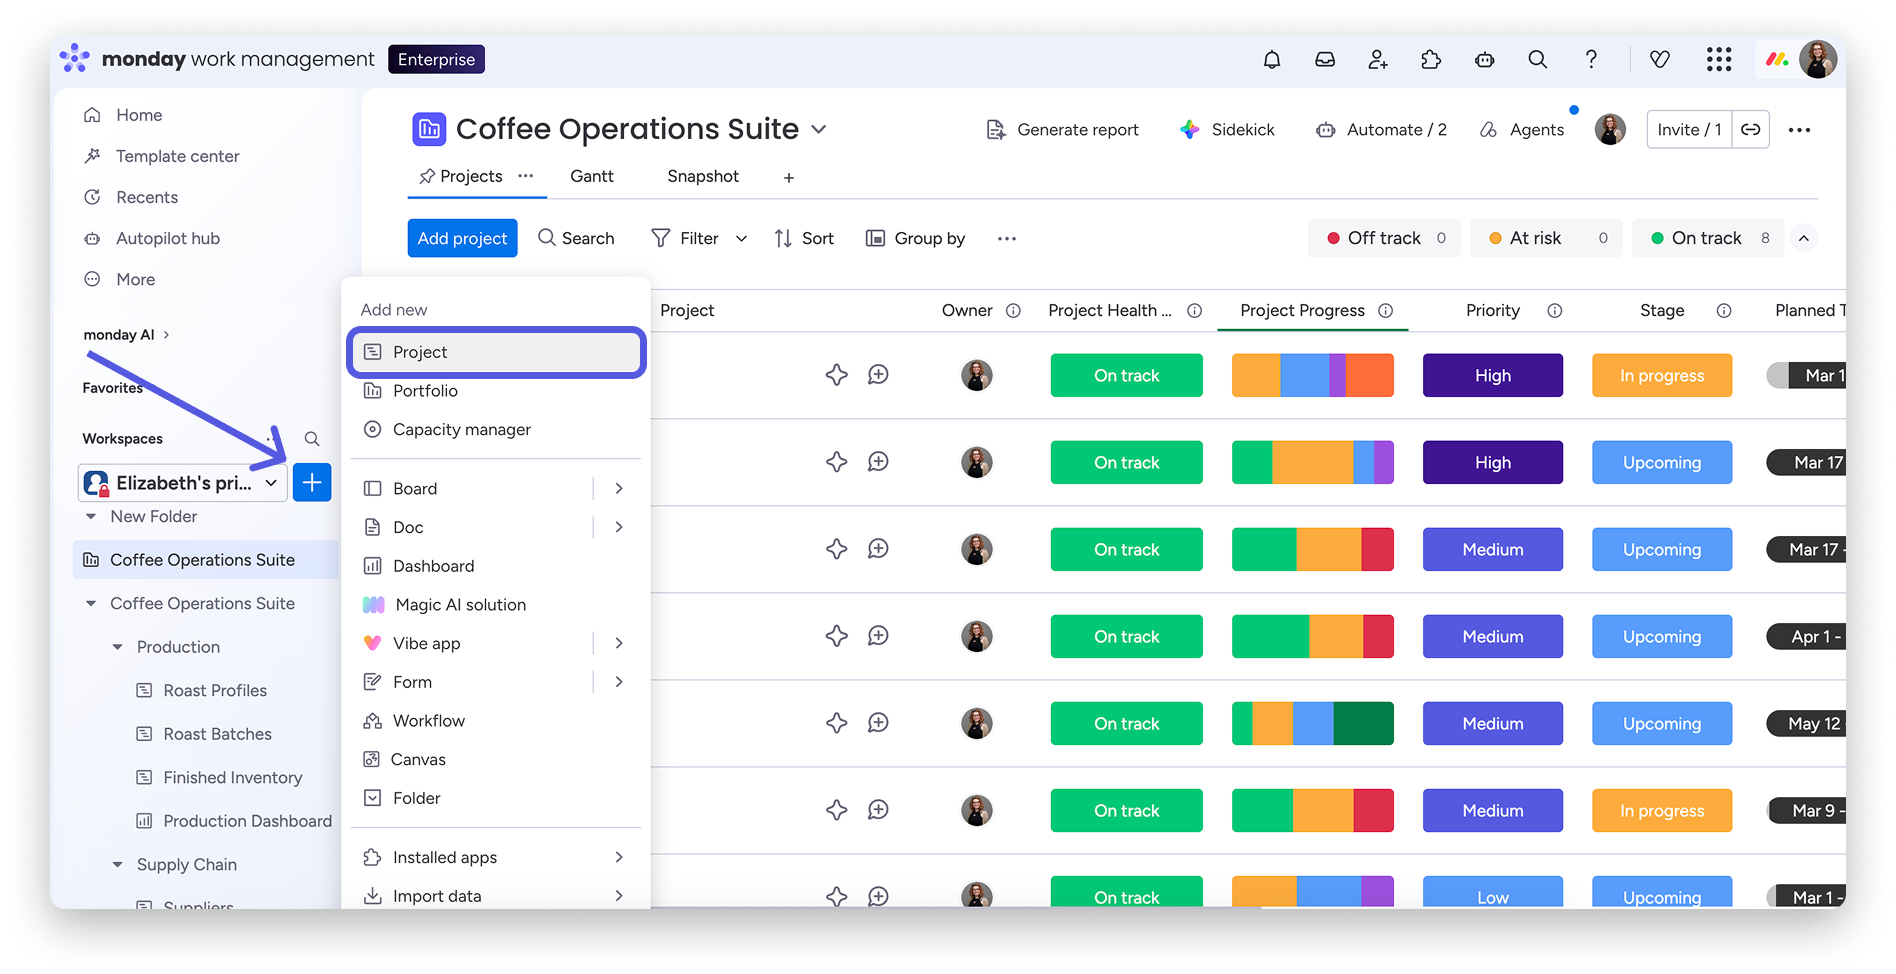Open the Group by control

[x=915, y=239]
